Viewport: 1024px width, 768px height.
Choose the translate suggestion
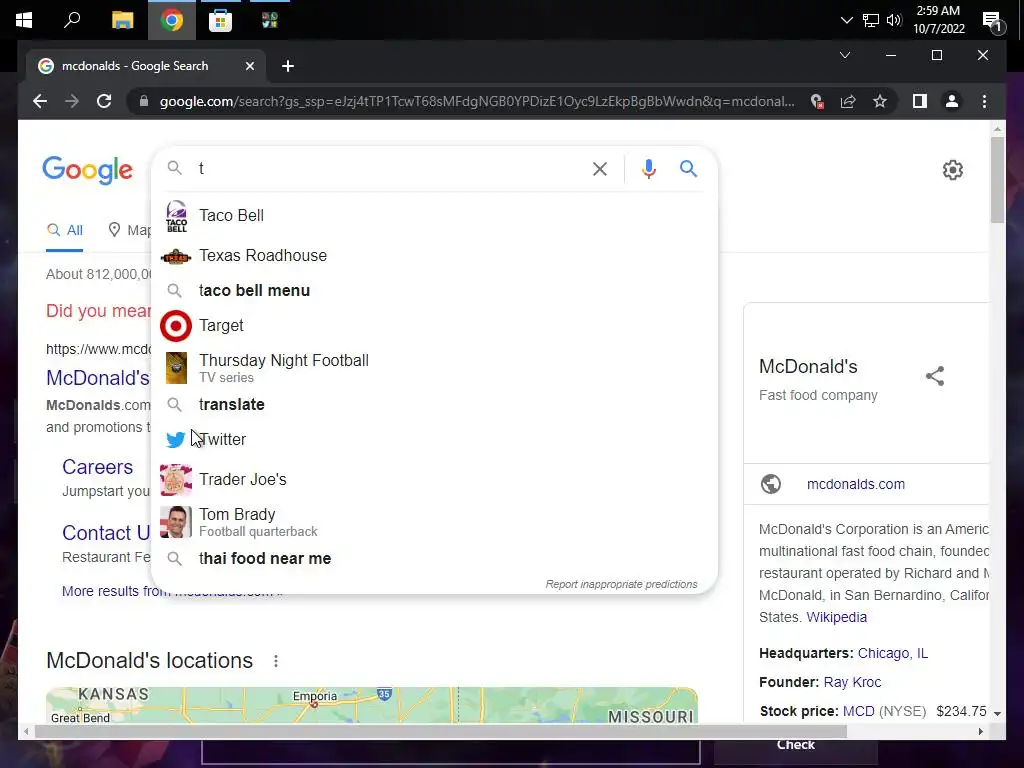tap(434, 404)
